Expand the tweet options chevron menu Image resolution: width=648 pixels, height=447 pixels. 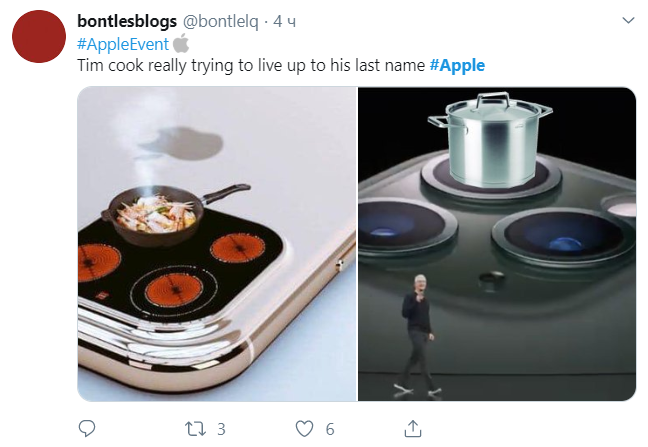[628, 21]
